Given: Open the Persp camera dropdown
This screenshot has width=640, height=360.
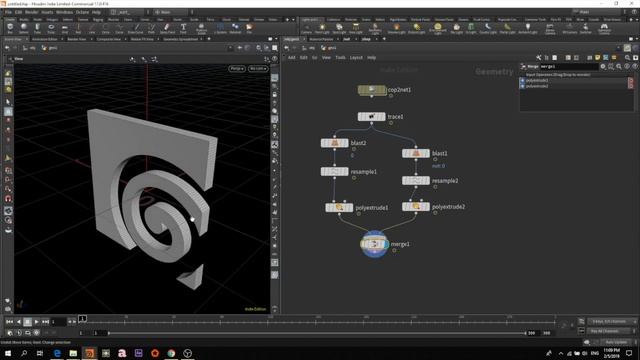Looking at the screenshot, I should (237, 69).
